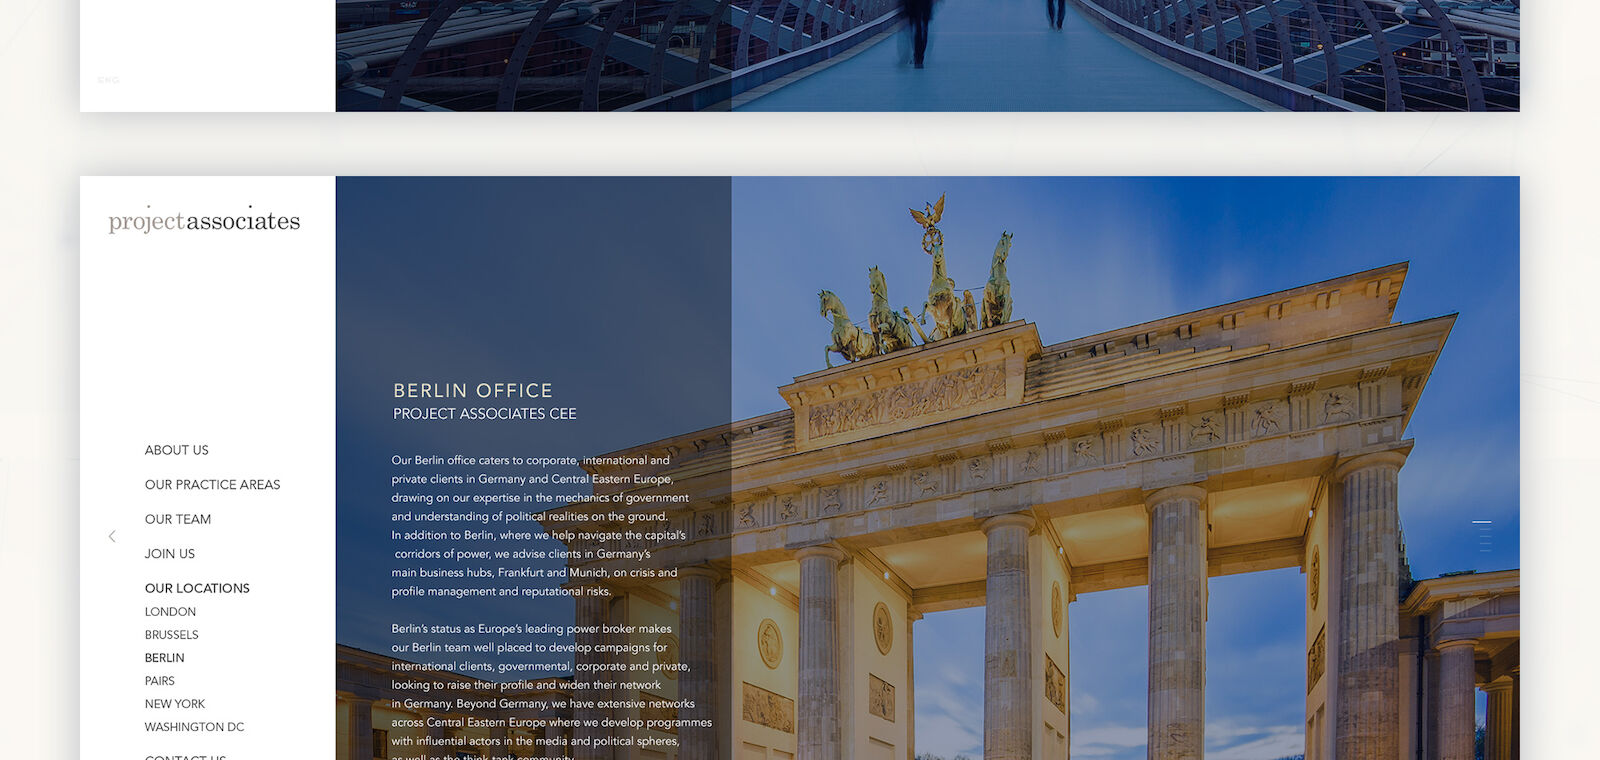1600x760 pixels.
Task: Select the fourth slide indicator line
Action: (x=1485, y=543)
